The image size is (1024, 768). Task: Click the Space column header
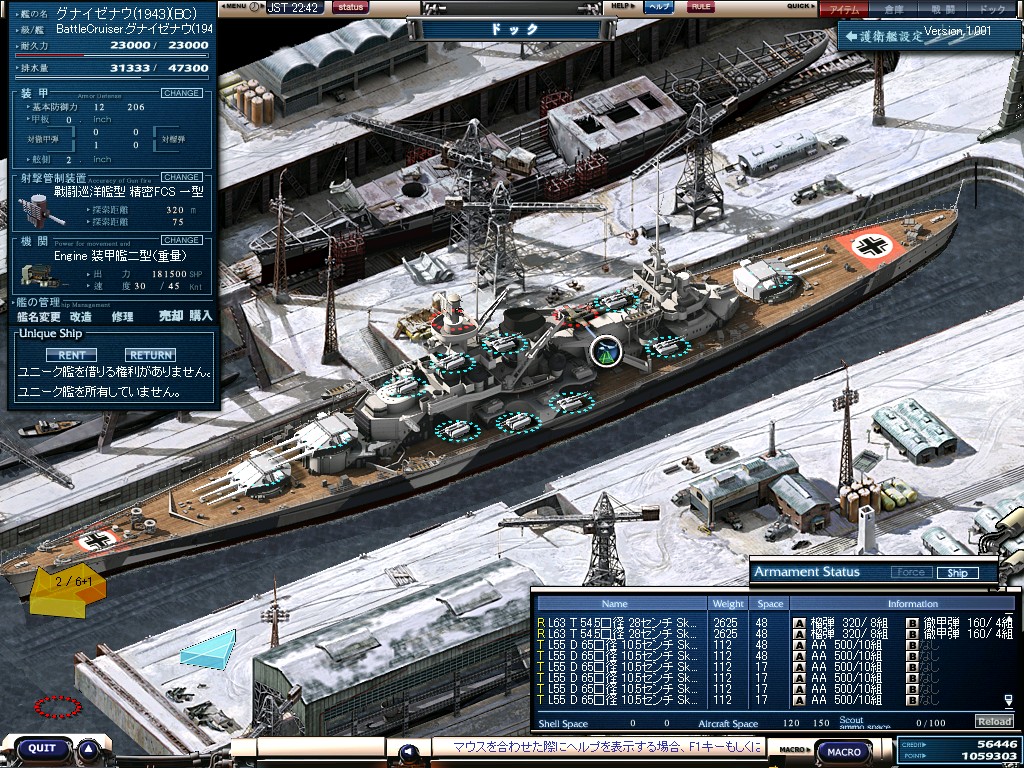pyautogui.click(x=770, y=603)
